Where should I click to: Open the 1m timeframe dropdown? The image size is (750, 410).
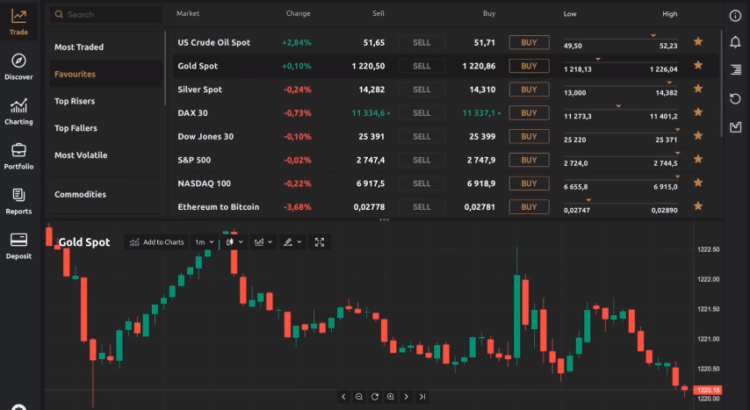pyautogui.click(x=203, y=242)
